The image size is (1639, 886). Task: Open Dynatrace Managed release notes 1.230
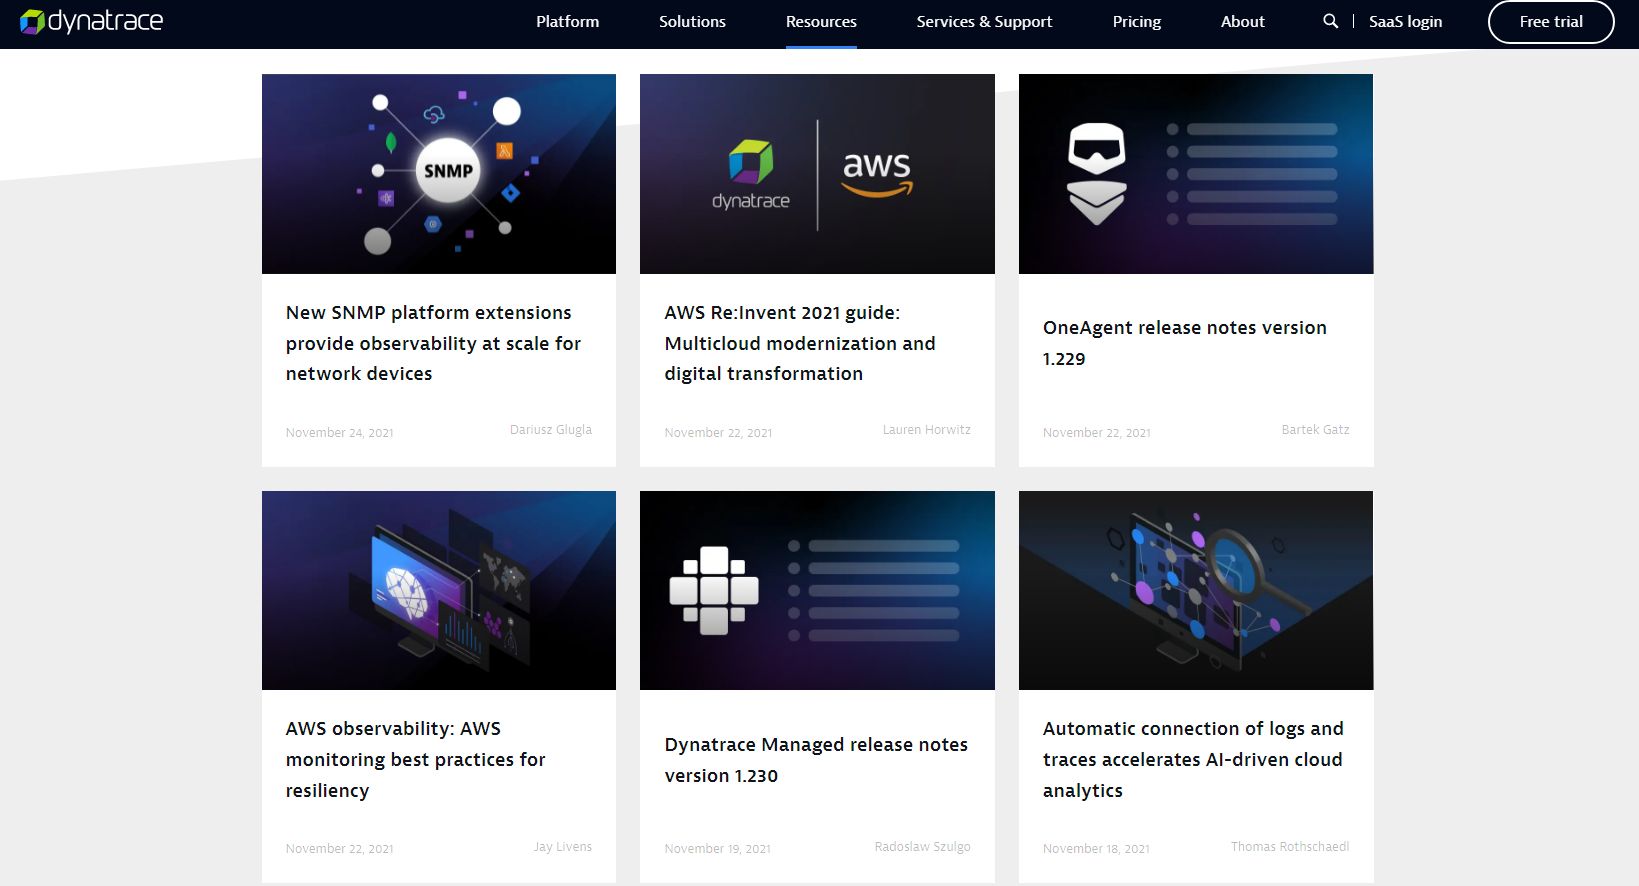point(815,760)
